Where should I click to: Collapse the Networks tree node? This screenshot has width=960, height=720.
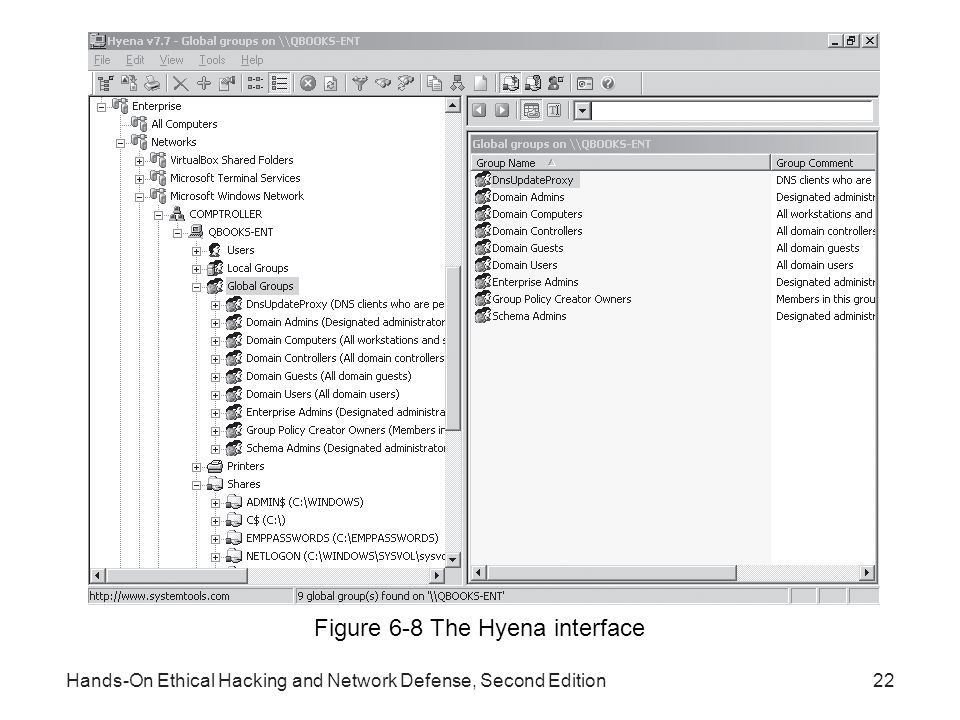pyautogui.click(x=121, y=143)
